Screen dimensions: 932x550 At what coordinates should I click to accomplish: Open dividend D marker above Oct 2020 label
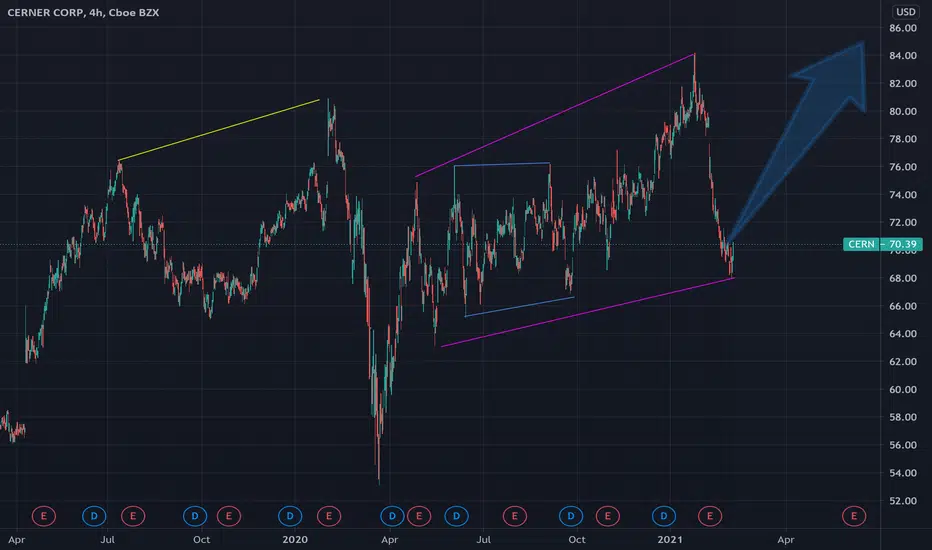[571, 516]
